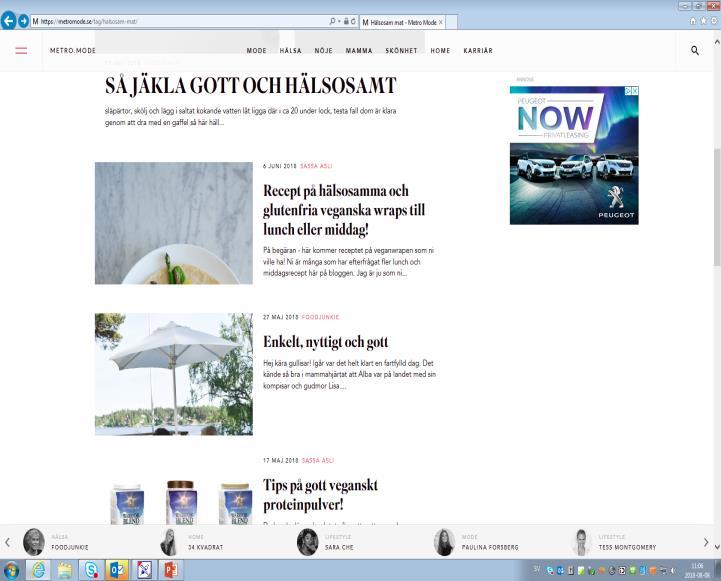Image resolution: width=721 pixels, height=581 pixels.
Task: Open the protein powder jars thumbnail
Action: 181,501
